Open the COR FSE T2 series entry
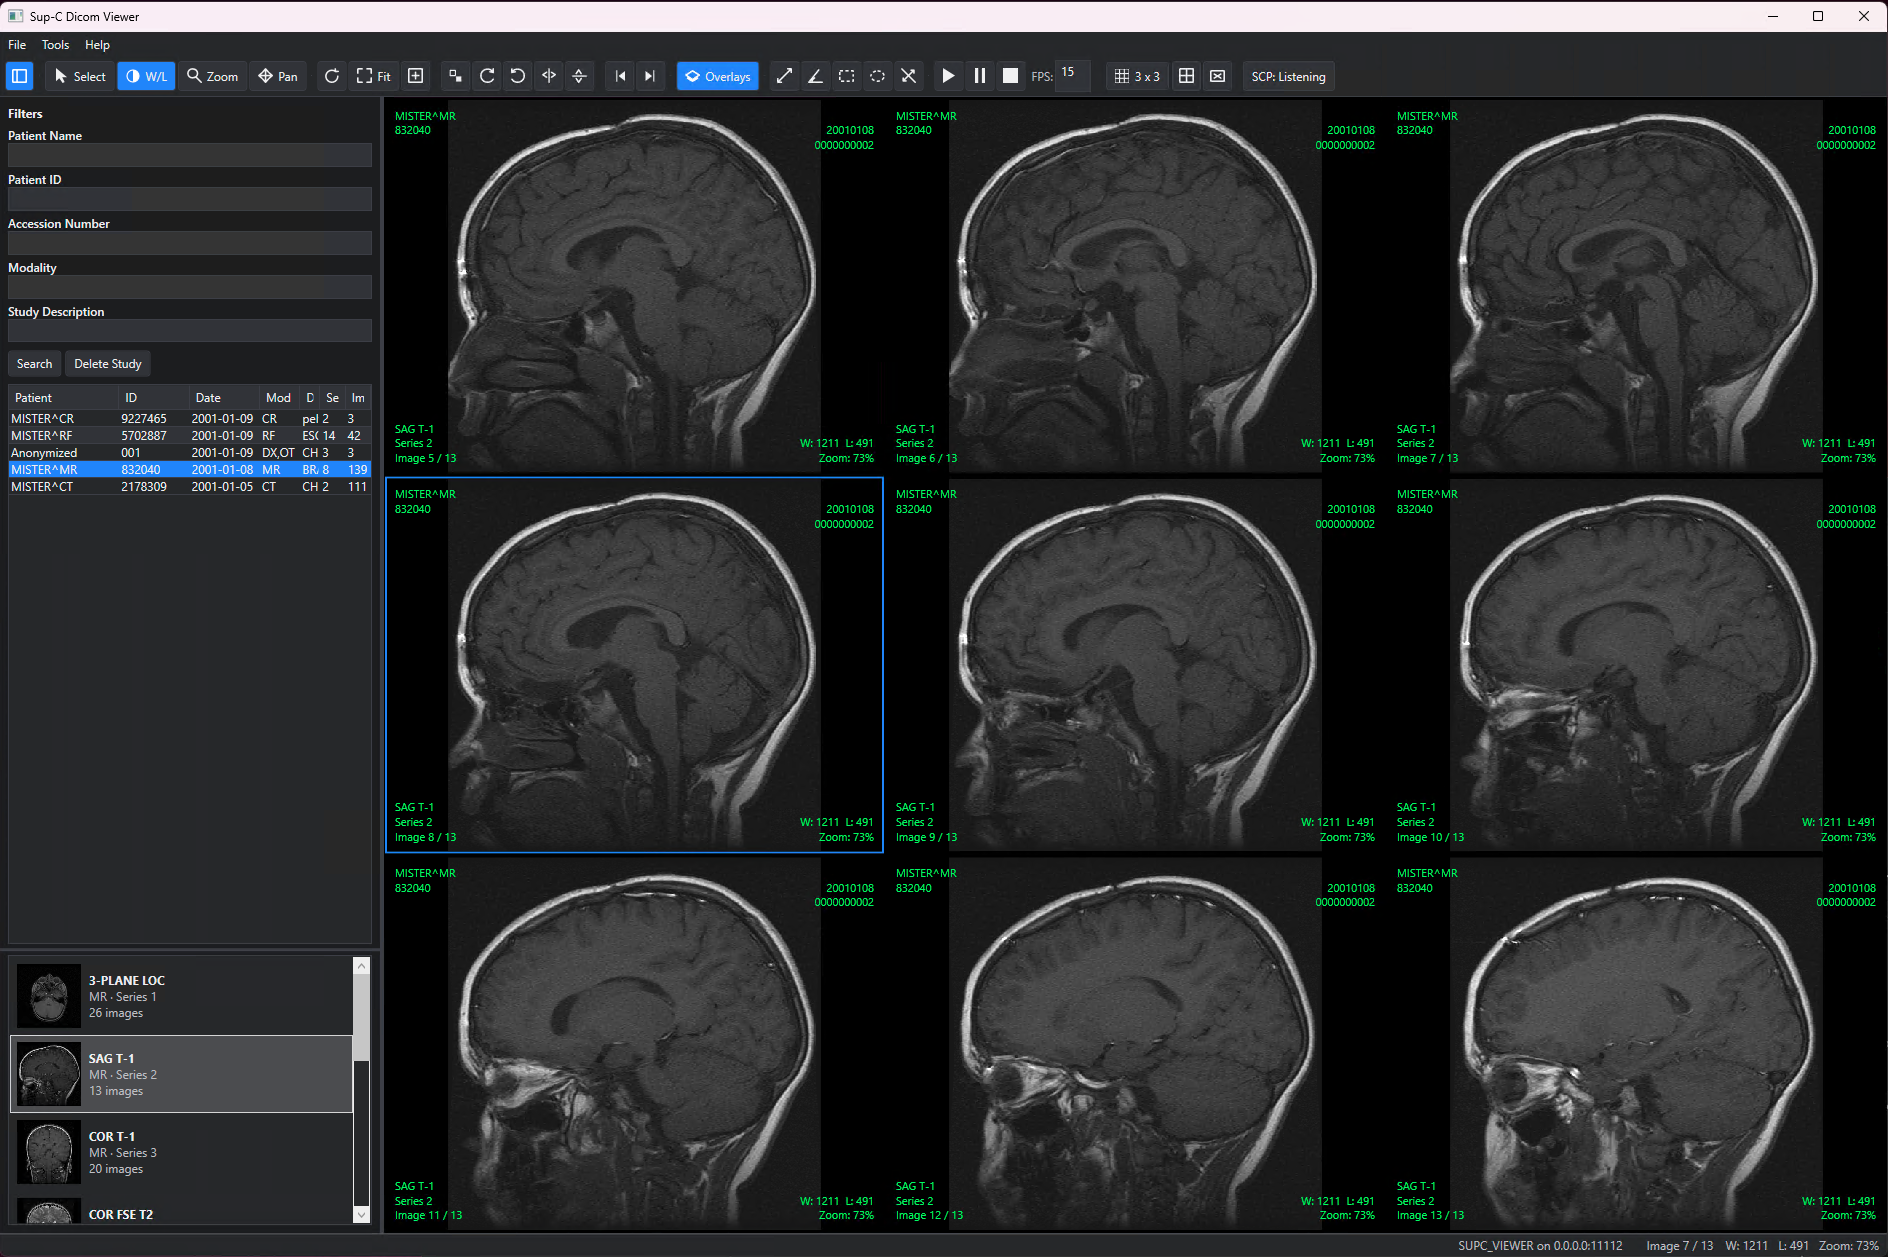1888x1257 pixels. [181, 1210]
